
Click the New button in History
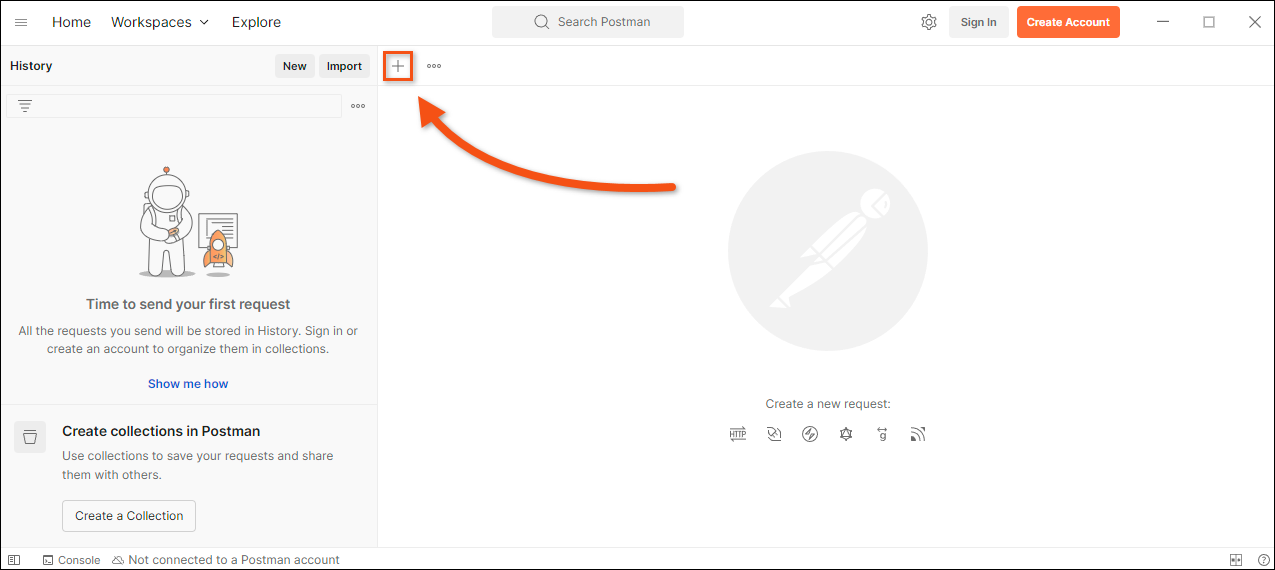295,66
